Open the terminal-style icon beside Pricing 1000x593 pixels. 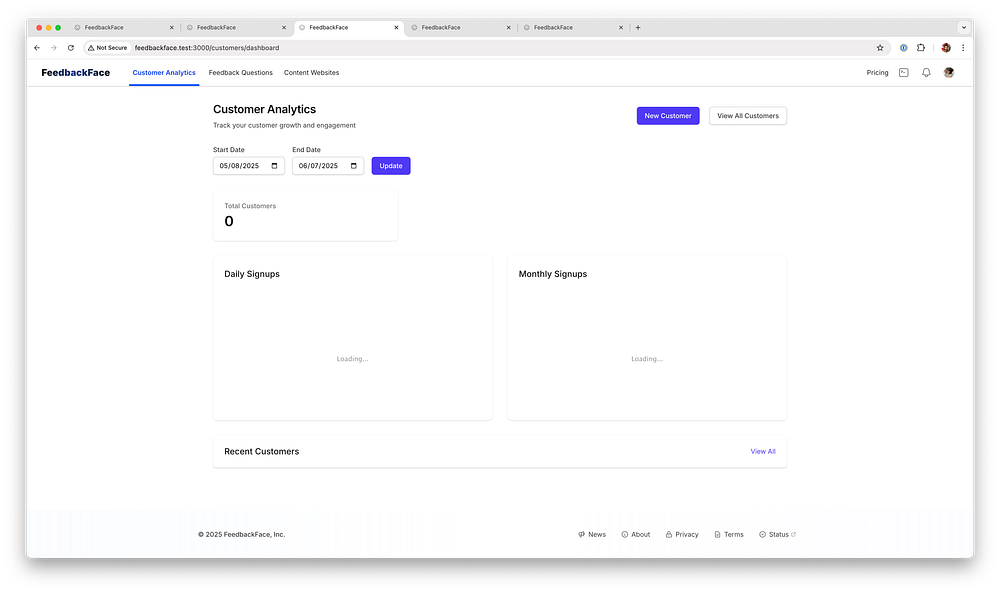pos(904,73)
